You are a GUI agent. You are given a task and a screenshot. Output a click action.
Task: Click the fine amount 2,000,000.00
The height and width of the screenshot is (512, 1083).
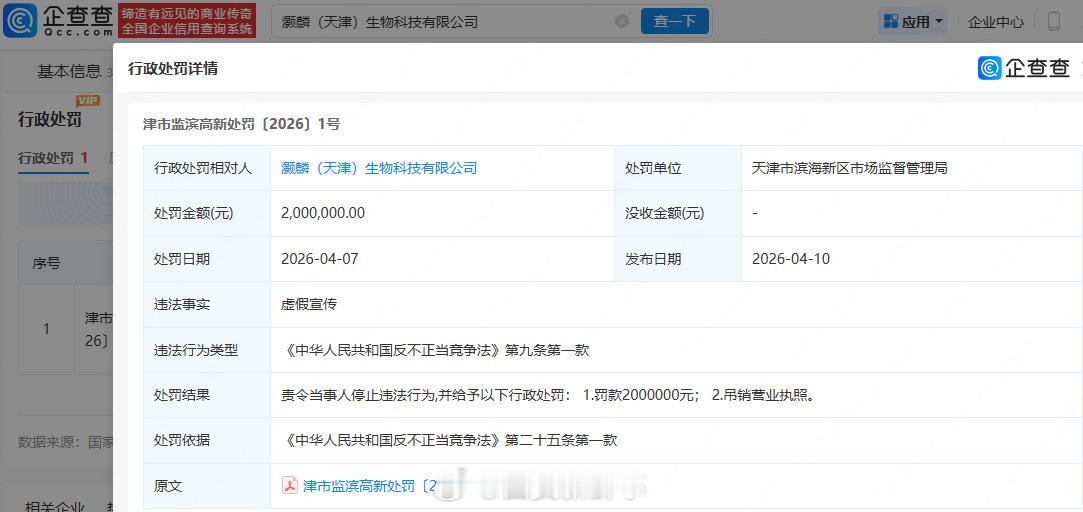pyautogui.click(x=323, y=214)
